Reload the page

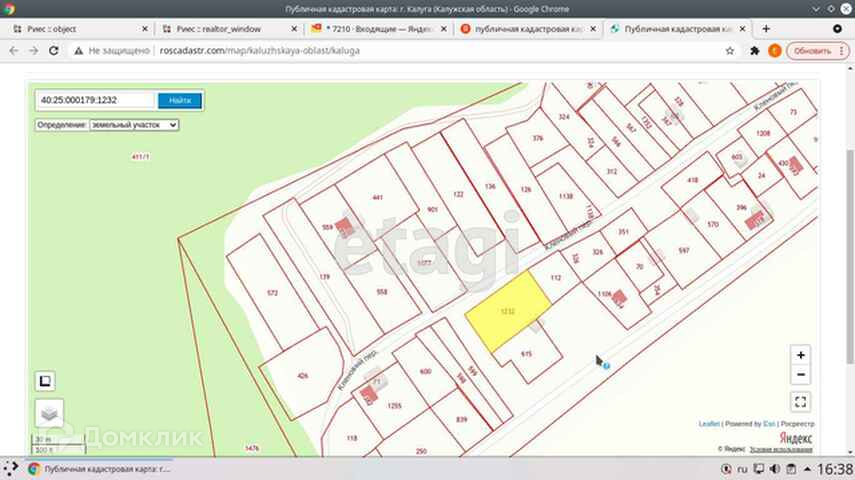(x=59, y=50)
